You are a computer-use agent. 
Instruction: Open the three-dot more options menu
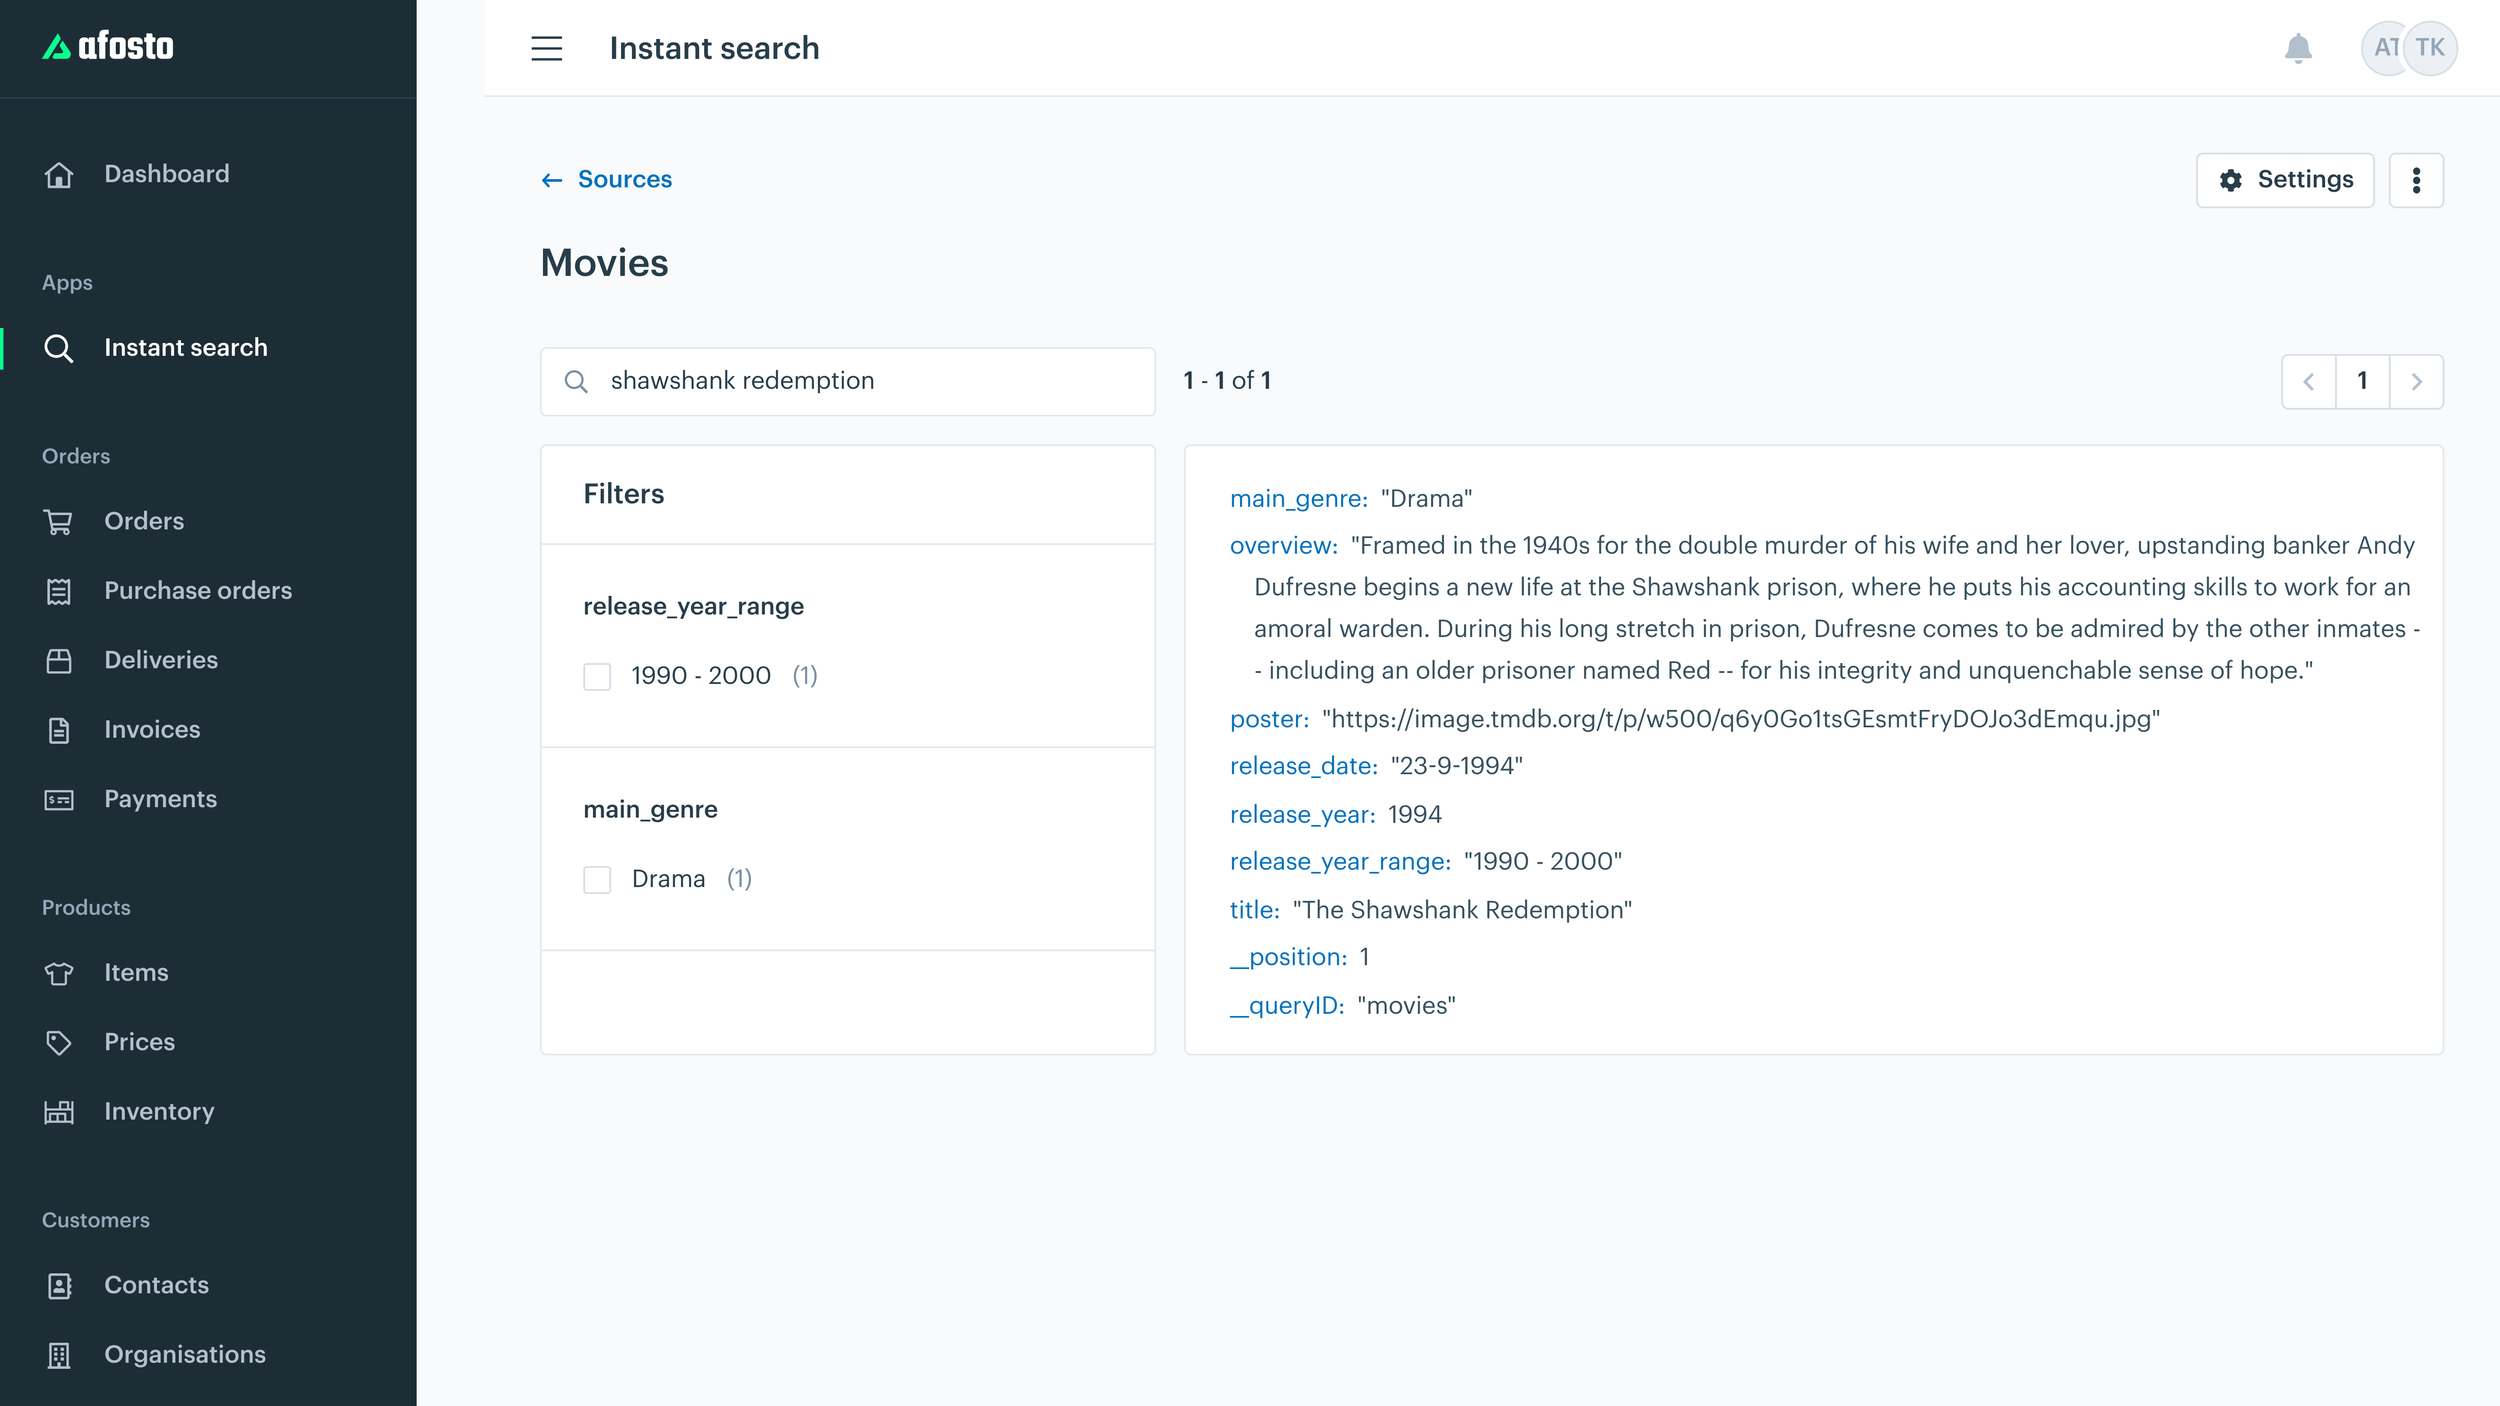(2416, 180)
